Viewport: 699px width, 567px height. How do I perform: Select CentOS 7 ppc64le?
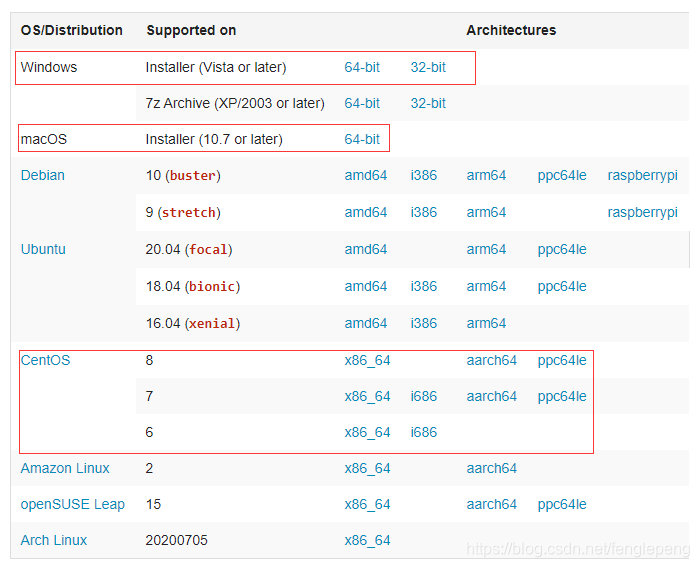pyautogui.click(x=562, y=396)
